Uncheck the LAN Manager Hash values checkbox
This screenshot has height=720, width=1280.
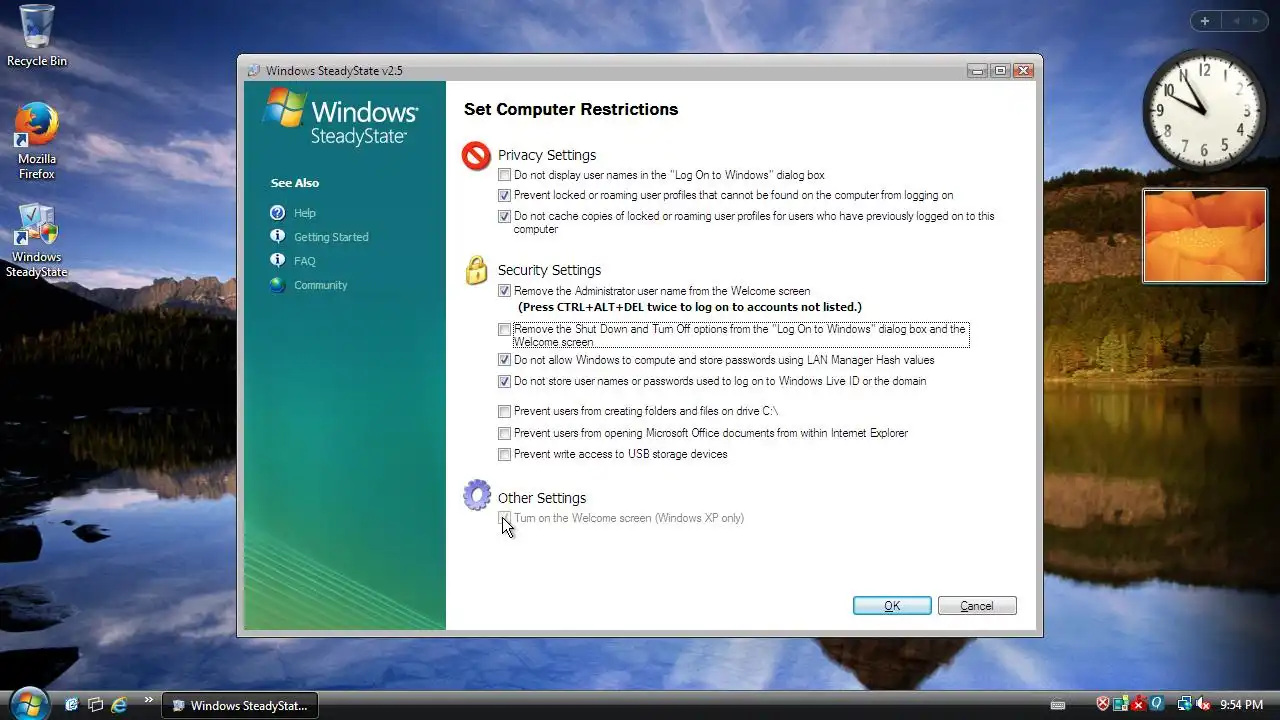point(505,360)
